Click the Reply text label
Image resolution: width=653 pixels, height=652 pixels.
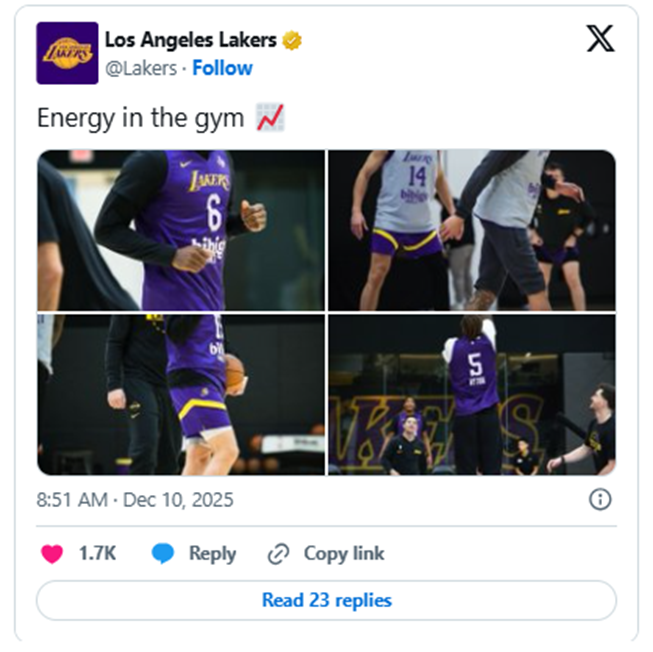(x=212, y=554)
